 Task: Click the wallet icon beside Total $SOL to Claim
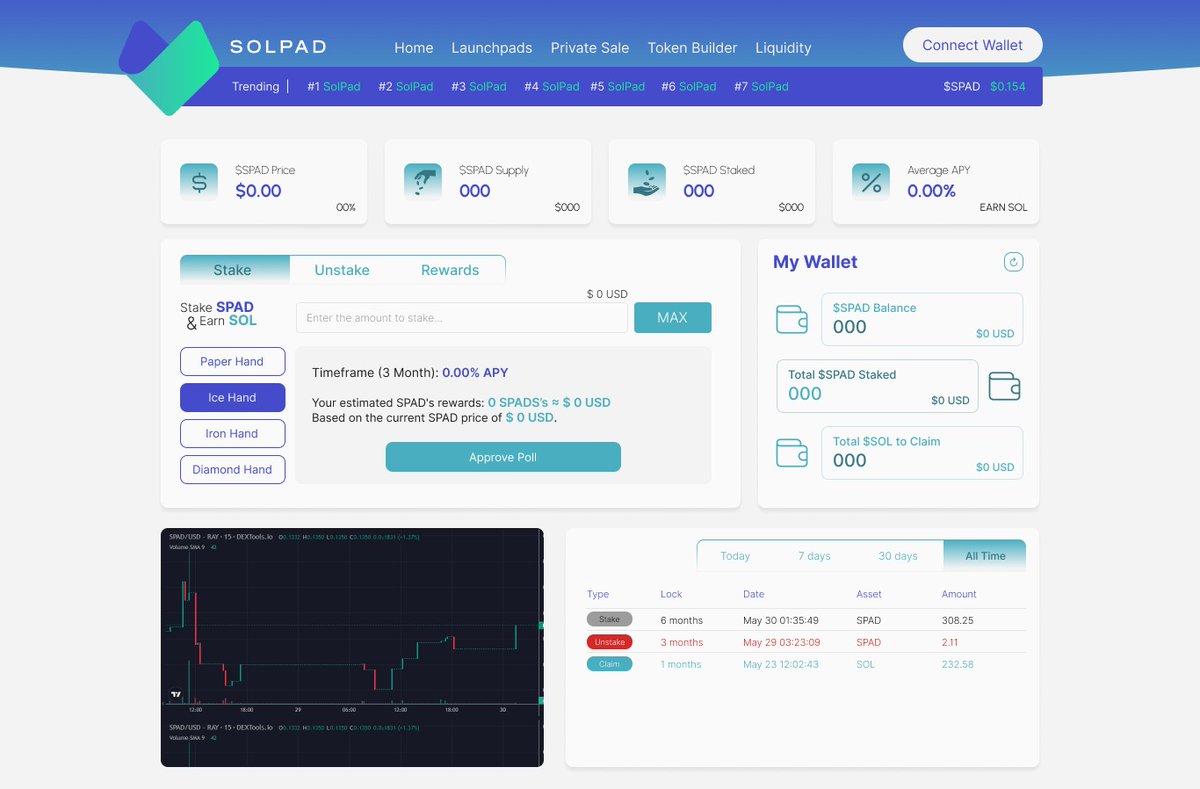point(792,452)
